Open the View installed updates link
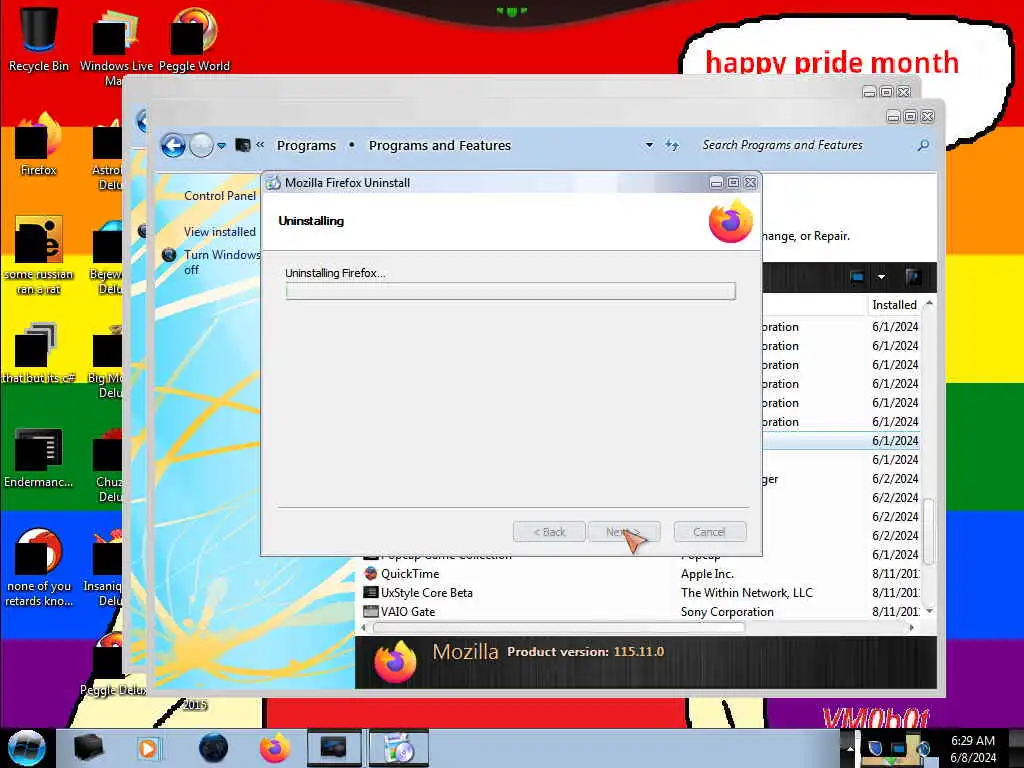This screenshot has height=768, width=1024. (x=220, y=232)
